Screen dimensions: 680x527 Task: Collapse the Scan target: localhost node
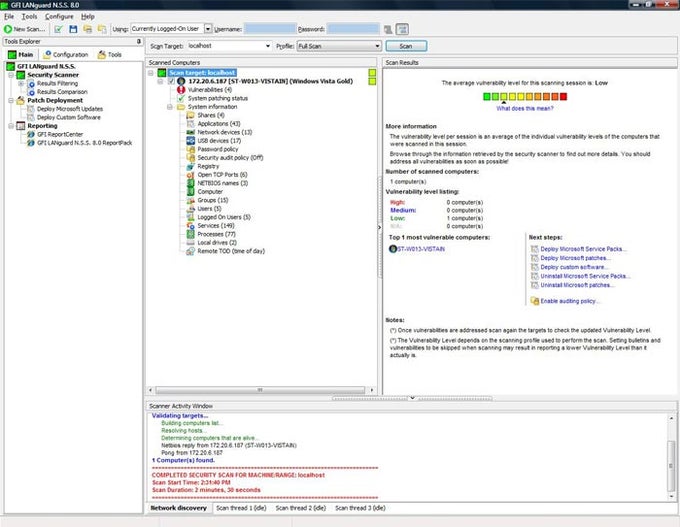click(x=150, y=73)
